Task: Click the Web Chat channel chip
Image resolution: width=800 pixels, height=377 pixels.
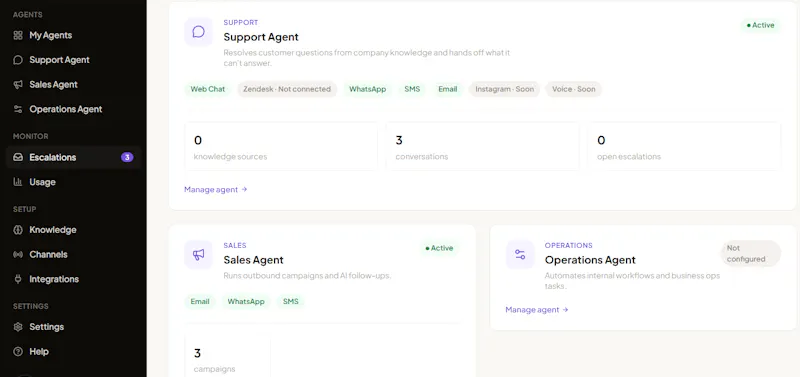Action: click(x=208, y=89)
